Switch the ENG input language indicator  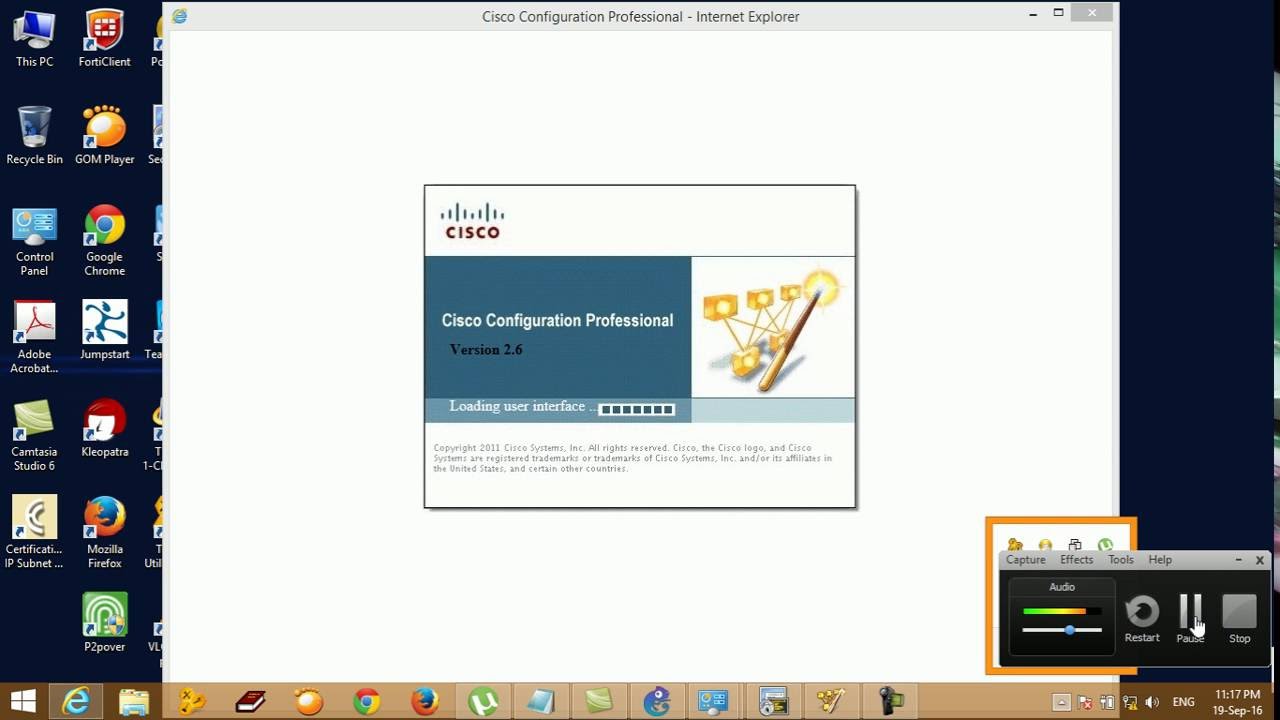[1183, 702]
